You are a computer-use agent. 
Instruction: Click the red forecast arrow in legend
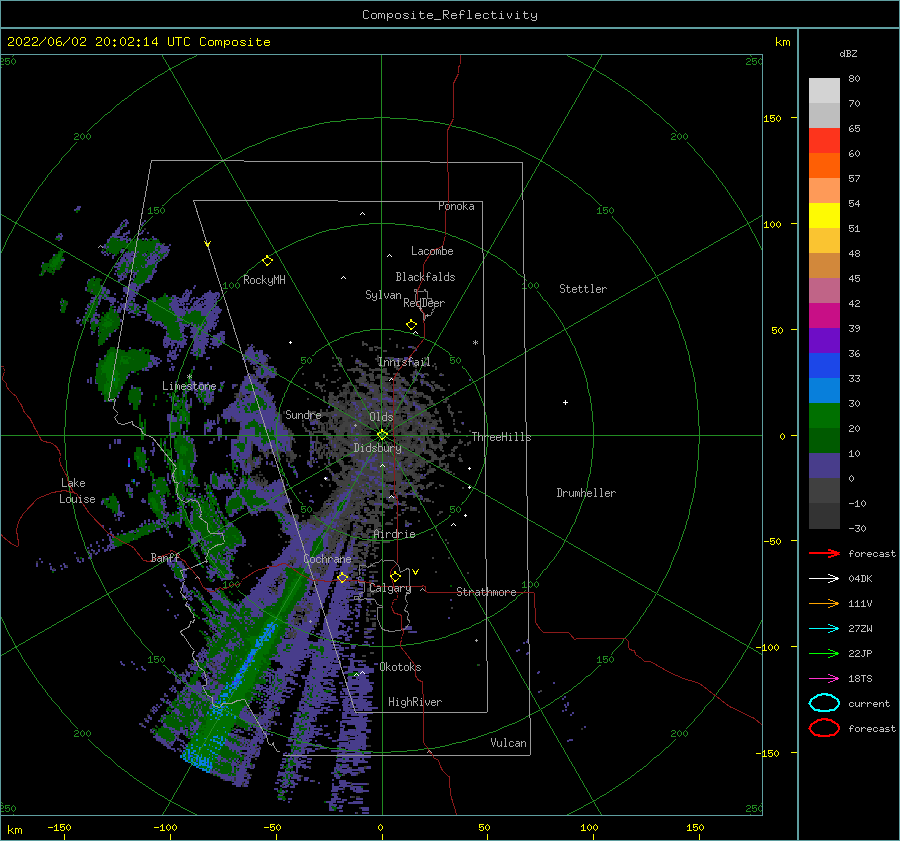824,553
